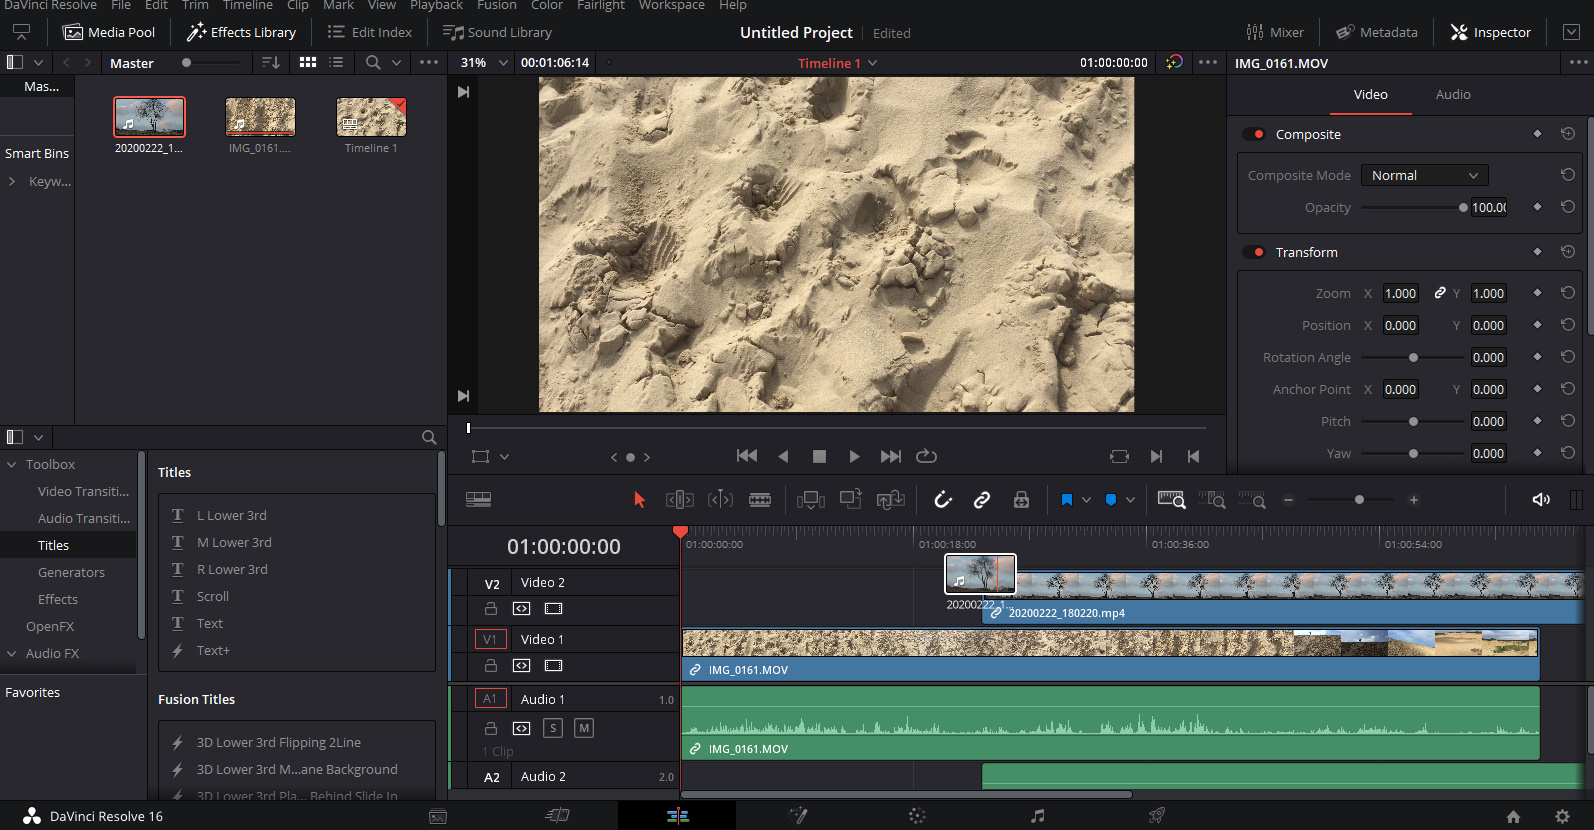Open the Fusion menu
This screenshot has width=1594, height=830.
(x=496, y=5)
